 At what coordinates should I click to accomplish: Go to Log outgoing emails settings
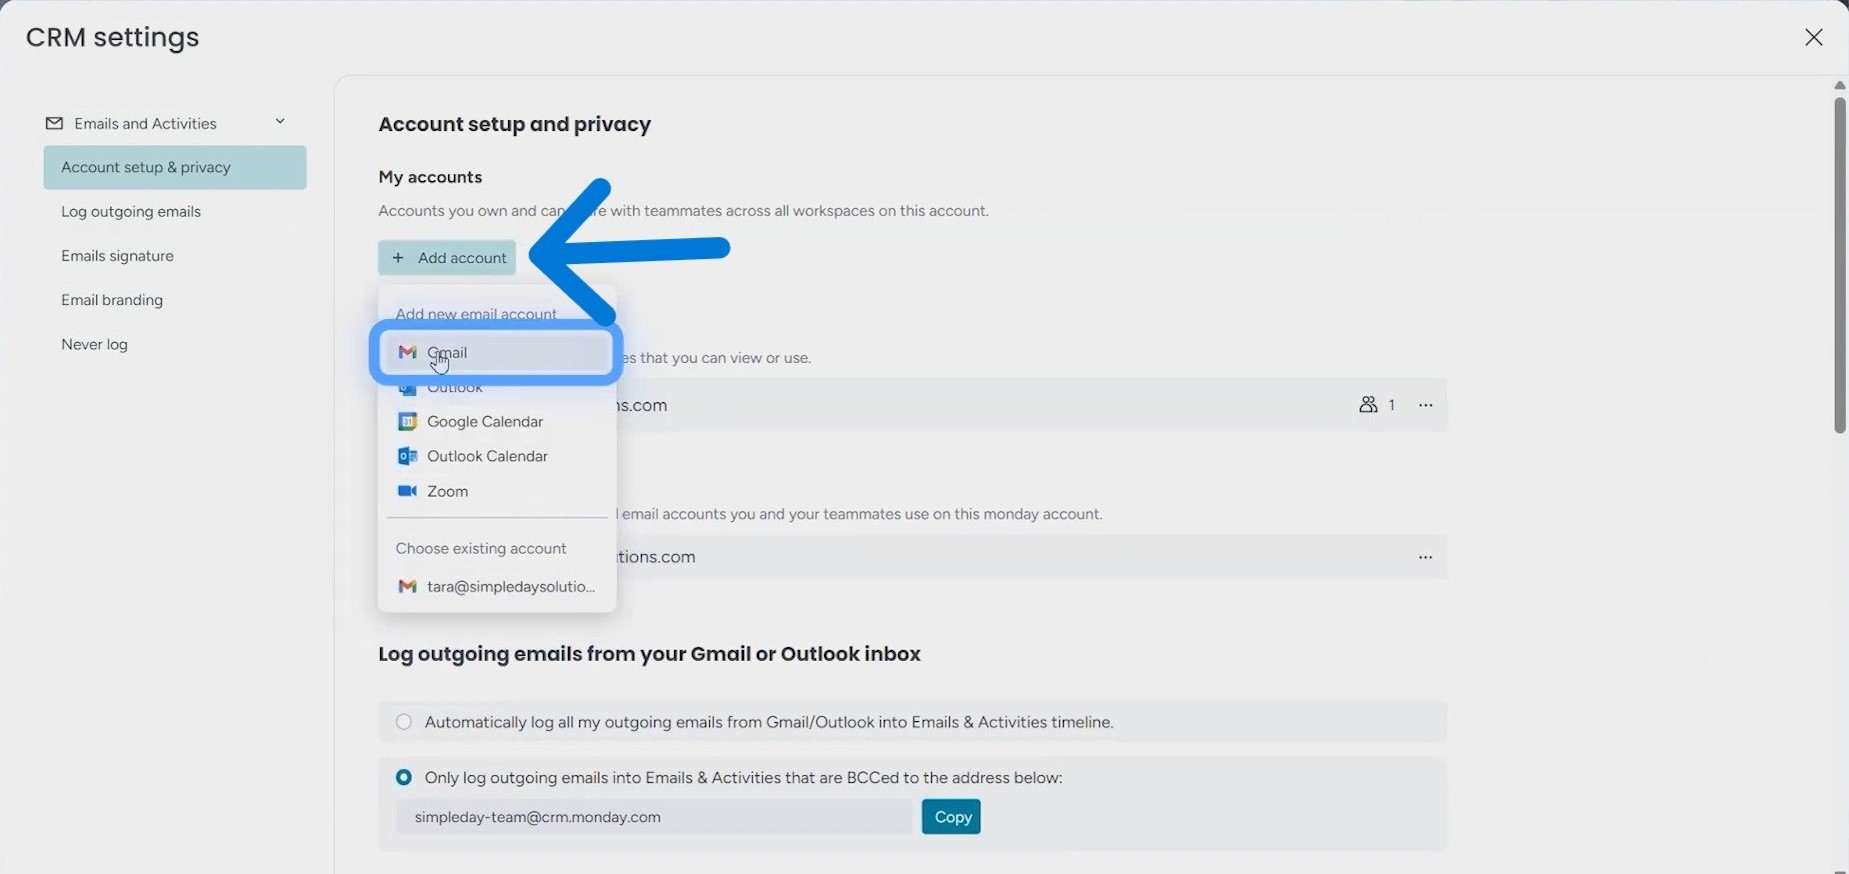[x=131, y=211]
